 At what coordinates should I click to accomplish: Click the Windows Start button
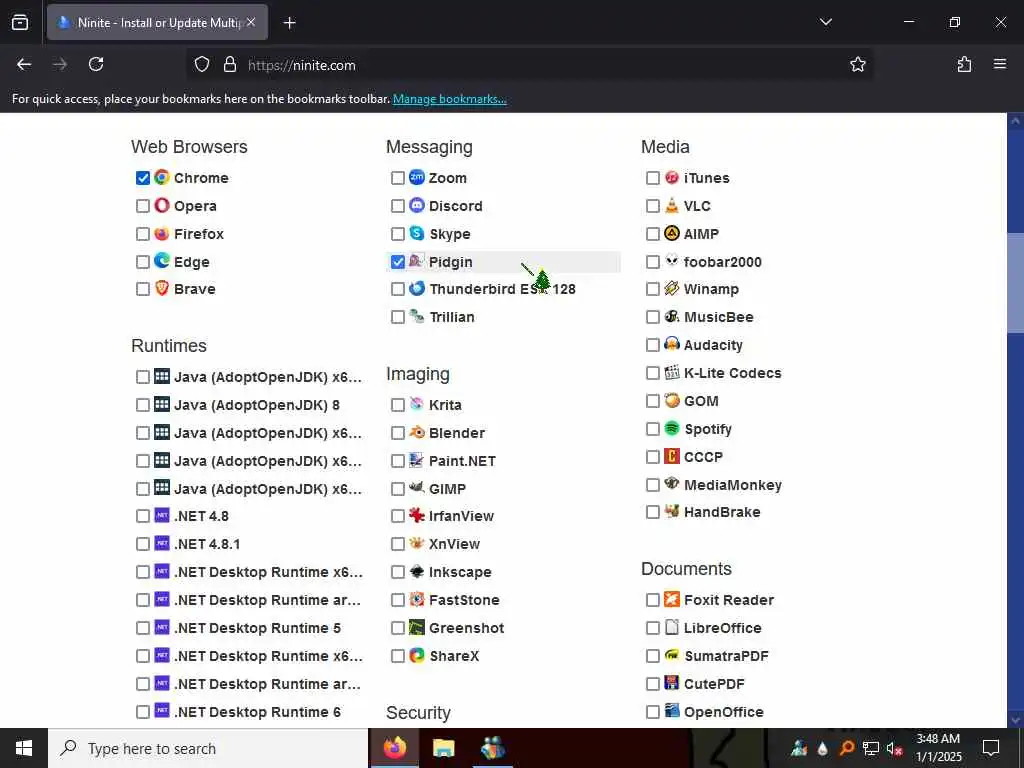[24, 748]
